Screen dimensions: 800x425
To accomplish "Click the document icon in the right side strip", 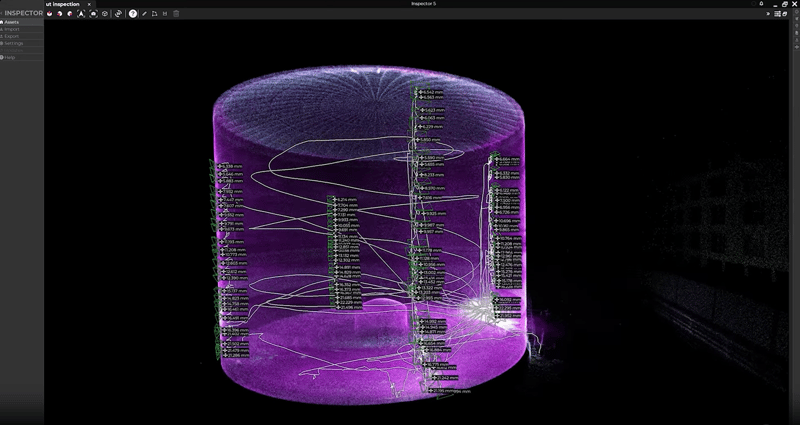I will click(796, 33).
